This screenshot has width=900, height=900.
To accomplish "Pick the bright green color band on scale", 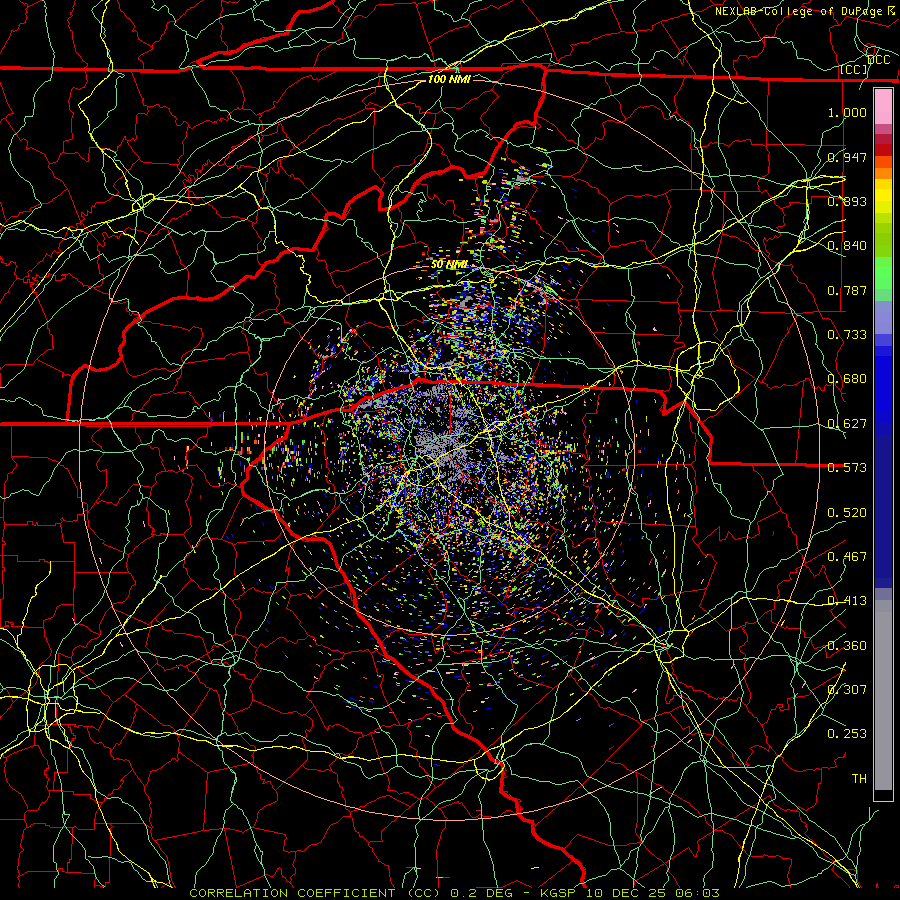I will pos(883,273).
